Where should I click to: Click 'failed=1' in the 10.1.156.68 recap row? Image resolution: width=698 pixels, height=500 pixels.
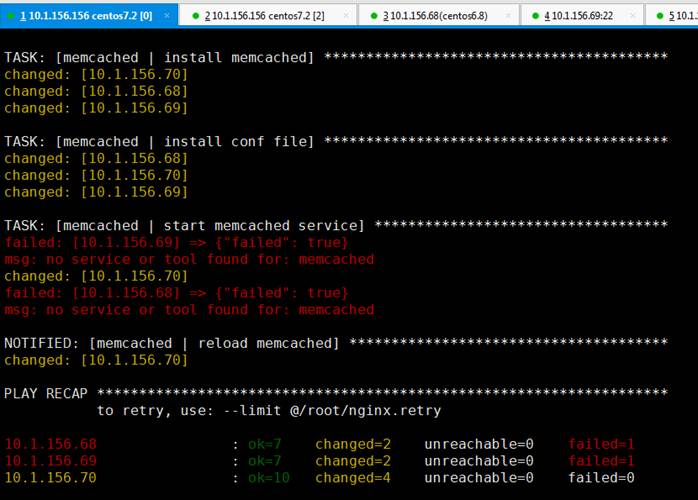coord(601,444)
